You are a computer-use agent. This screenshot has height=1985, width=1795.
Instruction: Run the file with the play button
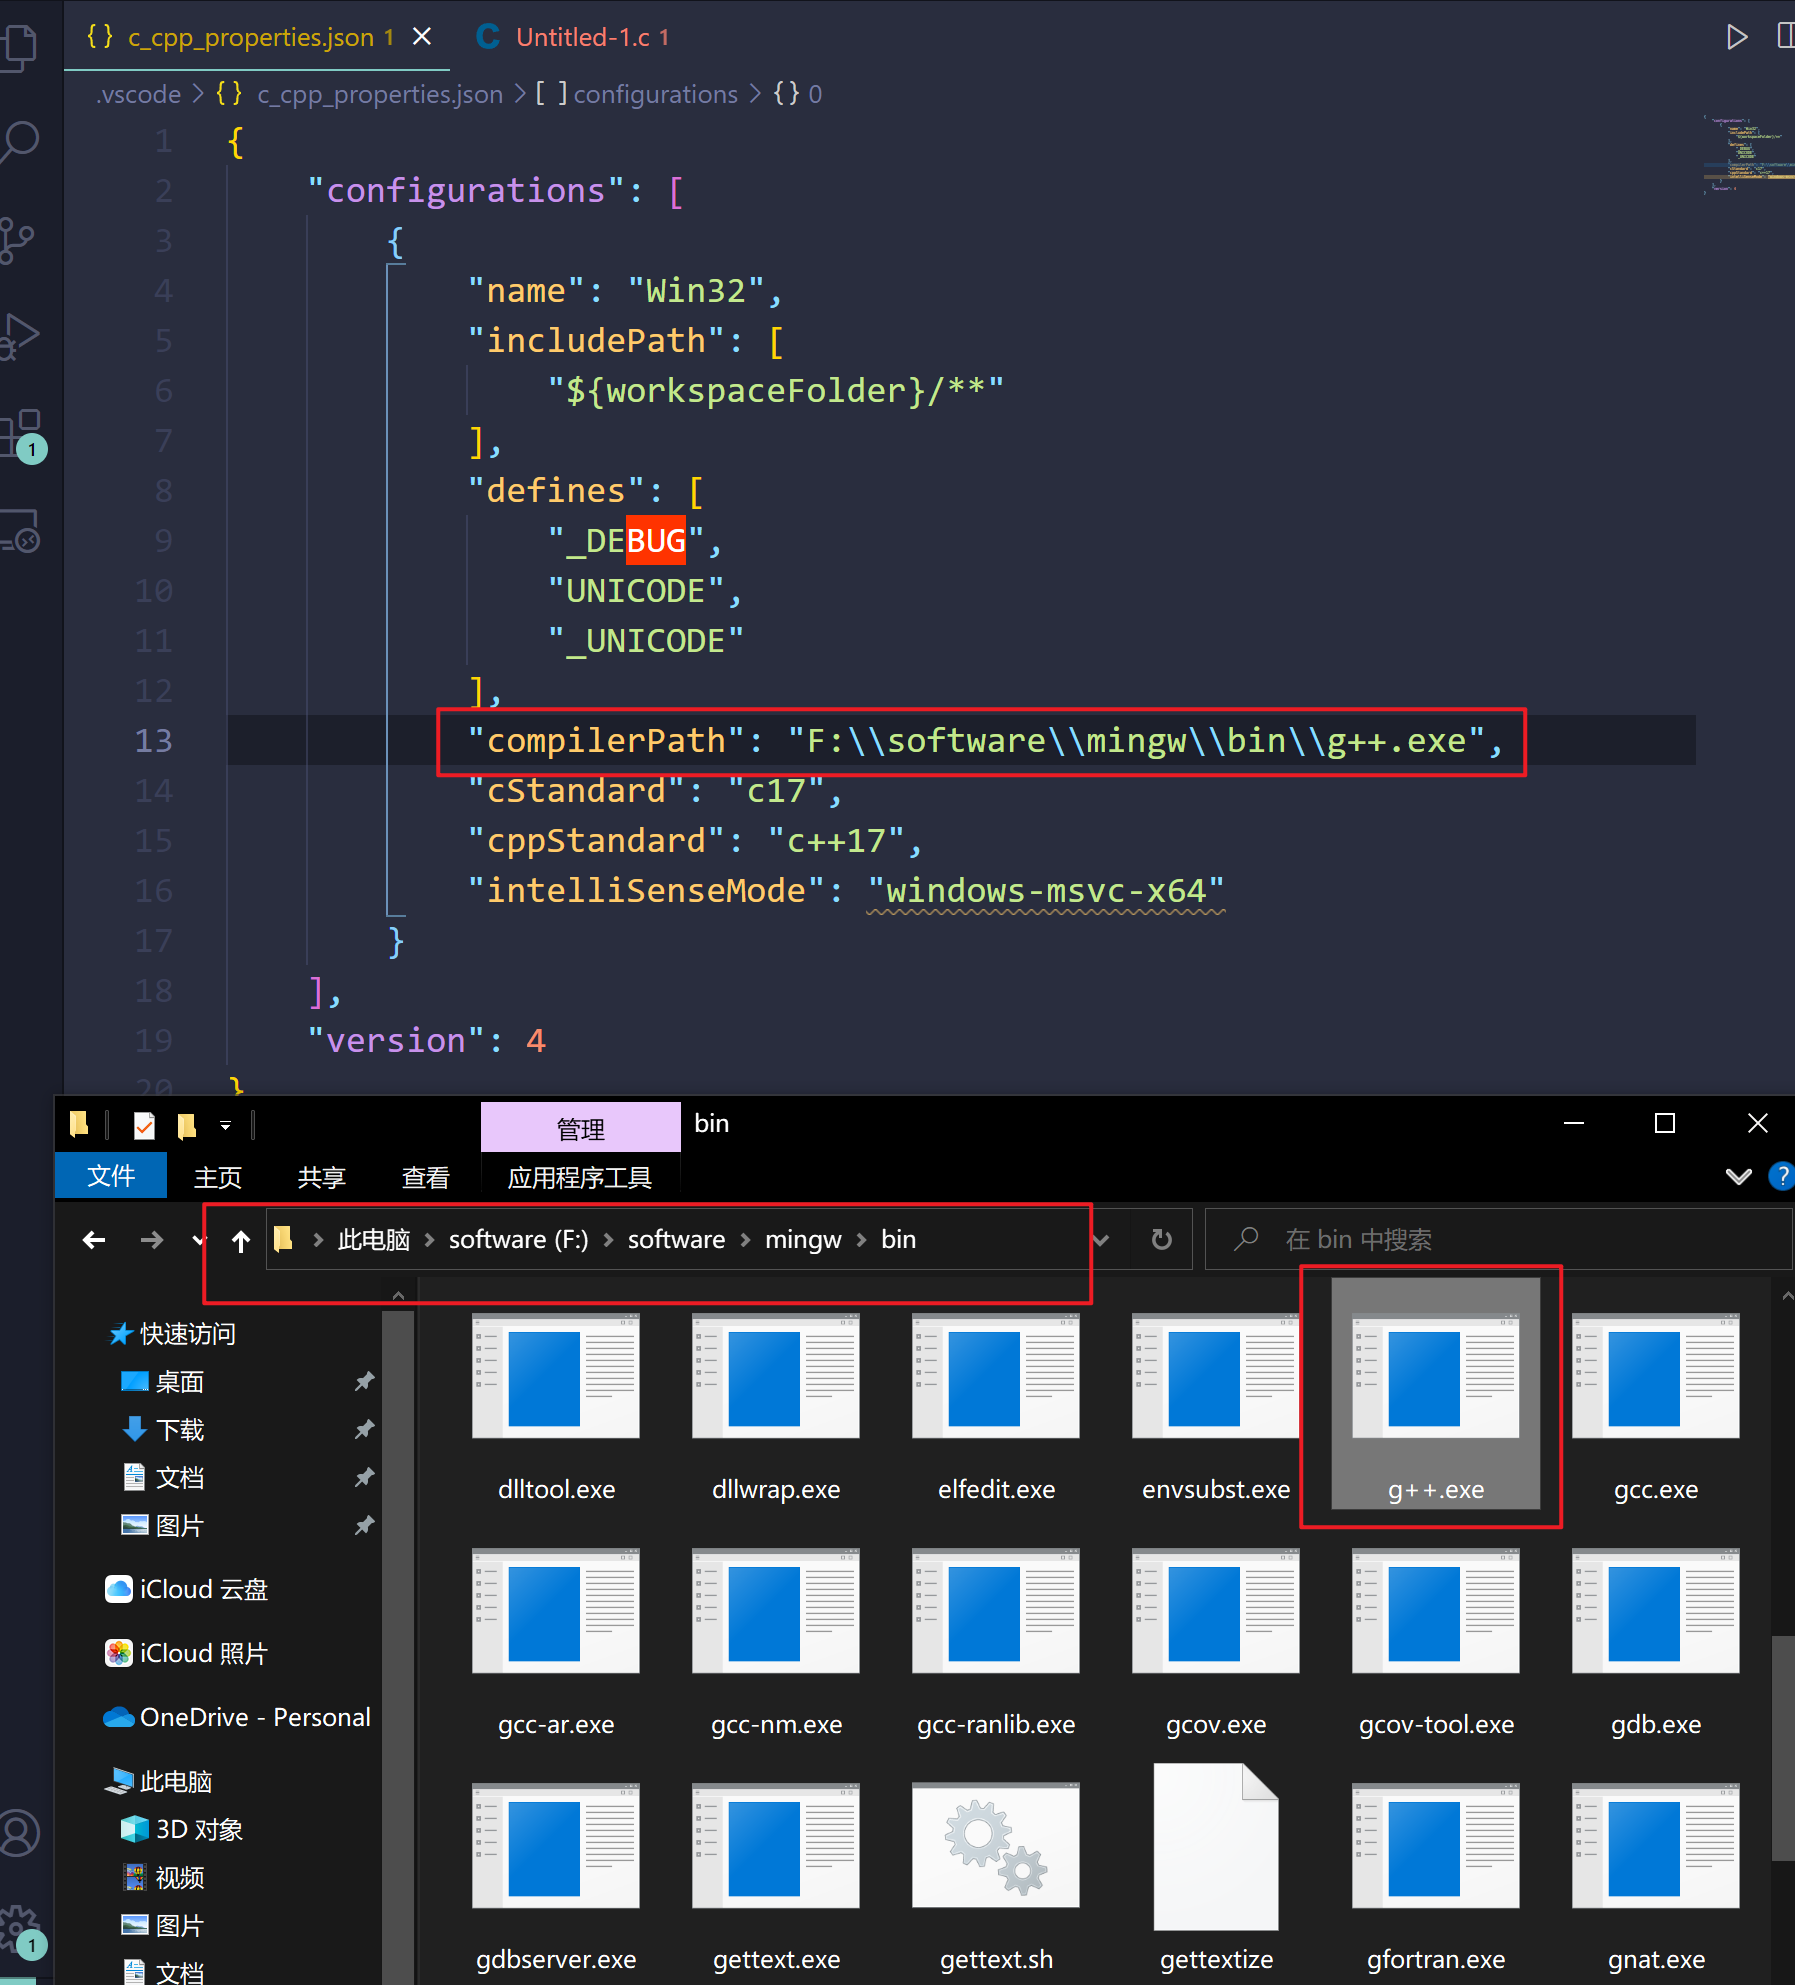coord(1737,37)
